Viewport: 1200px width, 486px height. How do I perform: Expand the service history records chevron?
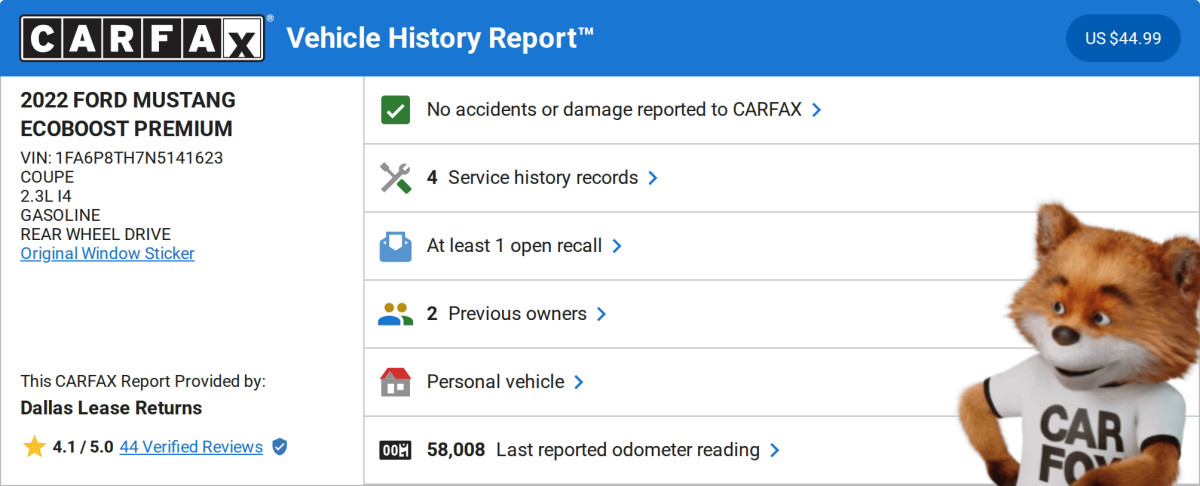point(653,178)
